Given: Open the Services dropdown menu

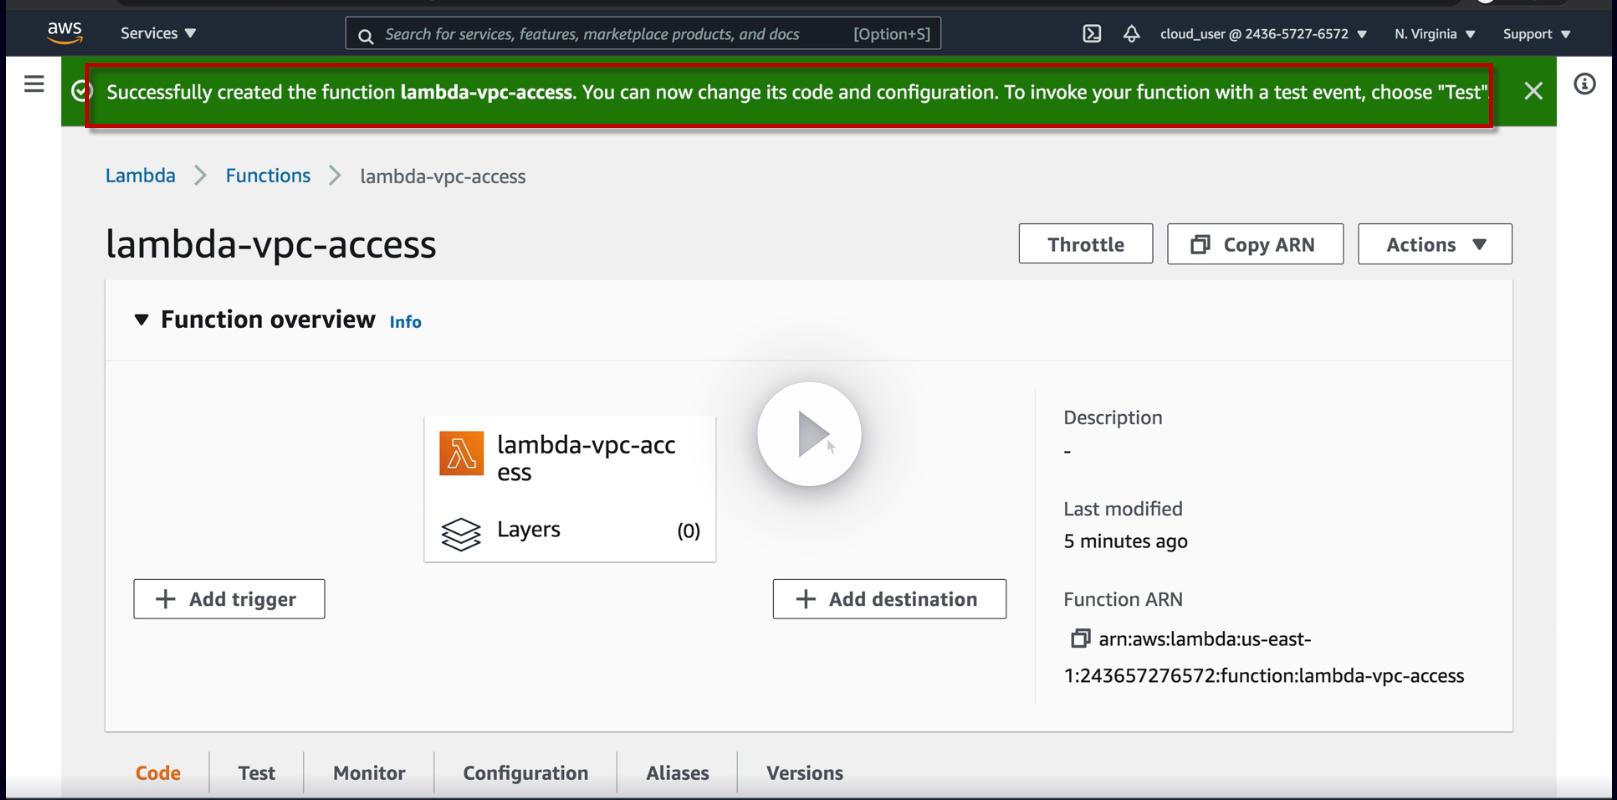Looking at the screenshot, I should pos(158,33).
